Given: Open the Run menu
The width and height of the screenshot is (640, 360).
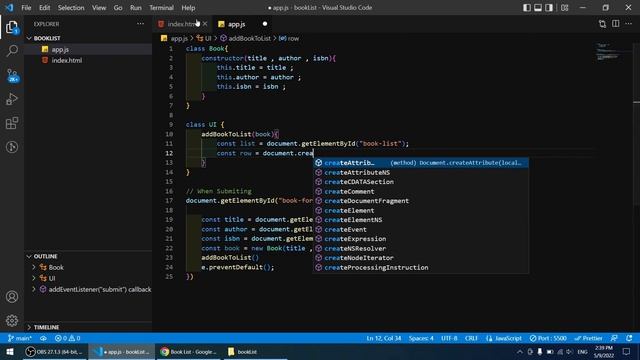Looking at the screenshot, I should coord(136,7).
